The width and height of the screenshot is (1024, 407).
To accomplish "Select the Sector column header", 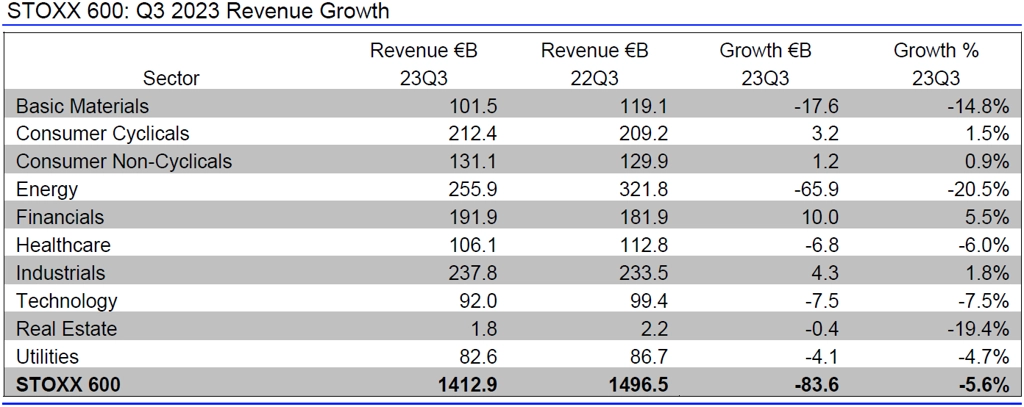I will [x=171, y=78].
